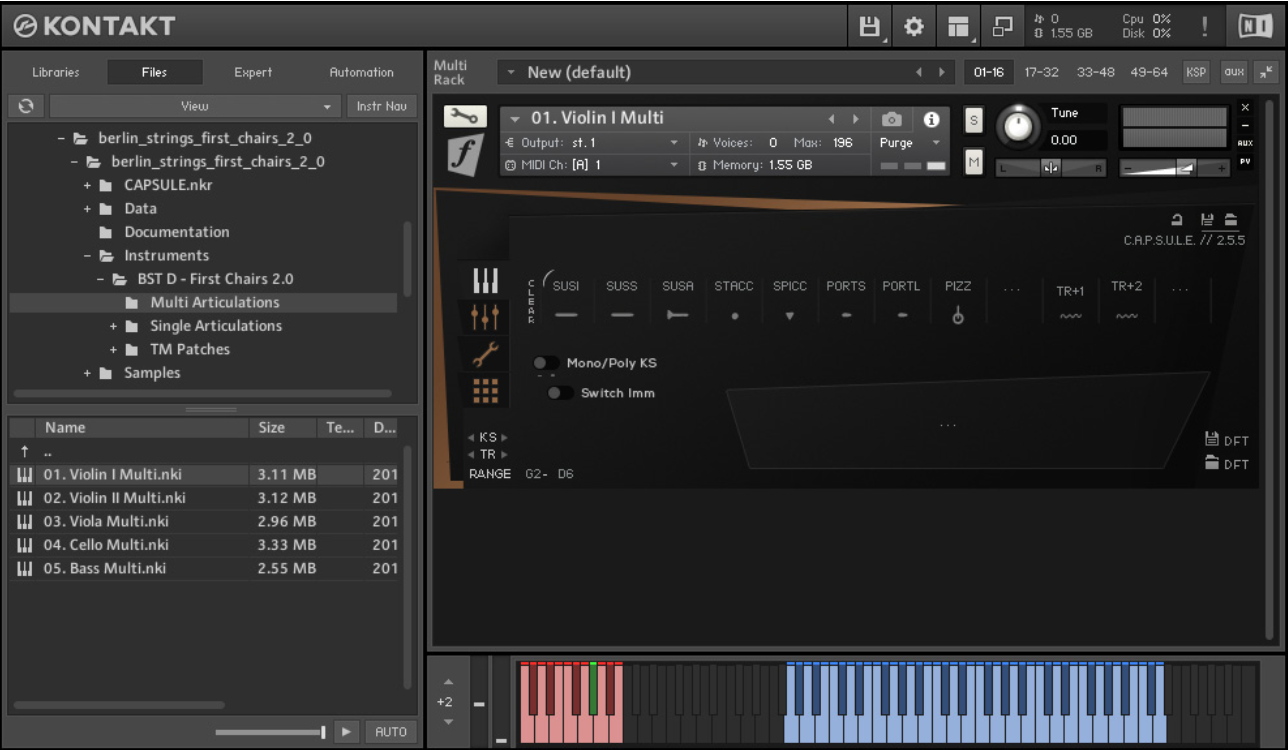Viewport: 1288px width, 750px height.
Task: Switch to the Libraries tab
Action: pos(56,72)
